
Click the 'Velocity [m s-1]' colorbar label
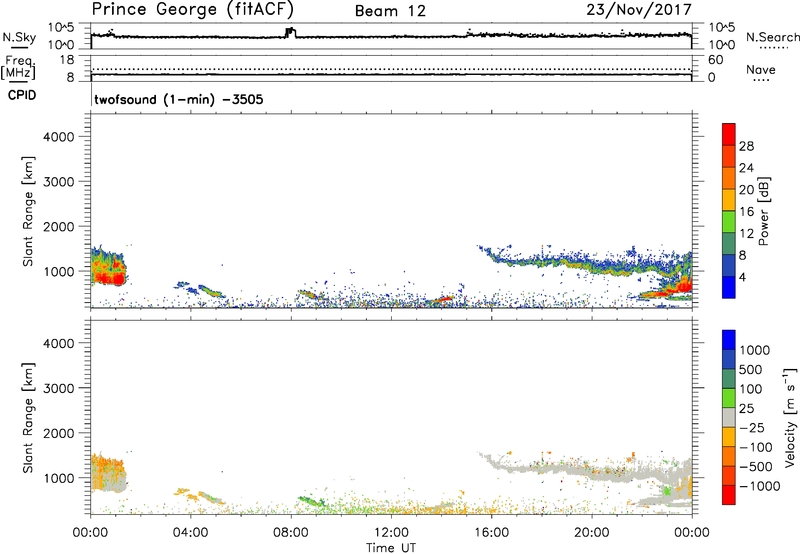click(x=790, y=417)
